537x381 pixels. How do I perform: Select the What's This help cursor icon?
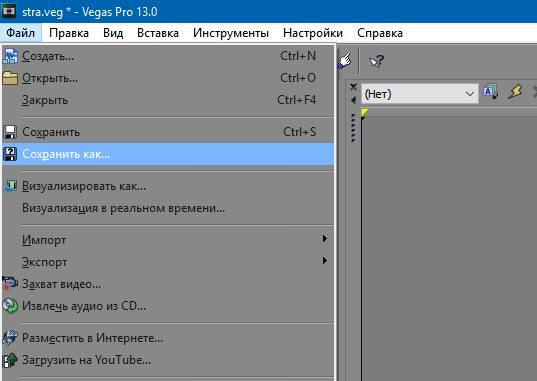pos(377,62)
